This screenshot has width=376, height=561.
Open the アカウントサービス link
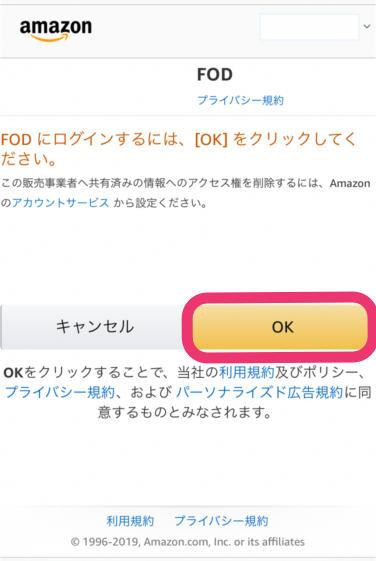pyautogui.click(x=60, y=203)
